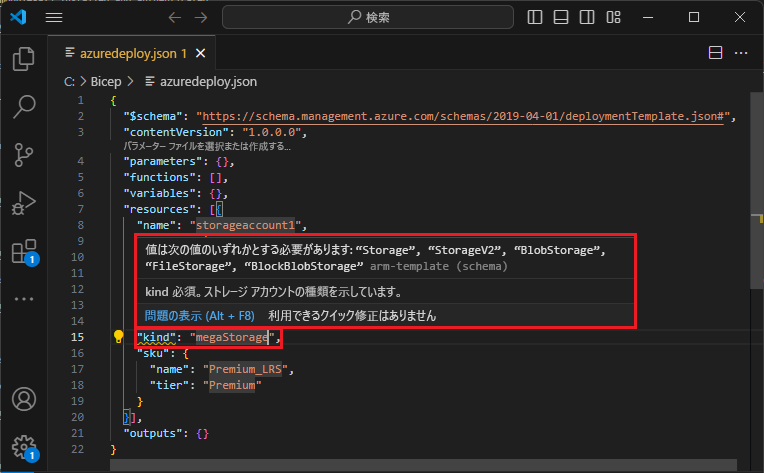Click the 問題の表示 (Alt + F8) link
Image resolution: width=764 pixels, height=473 pixels.
[x=199, y=316]
